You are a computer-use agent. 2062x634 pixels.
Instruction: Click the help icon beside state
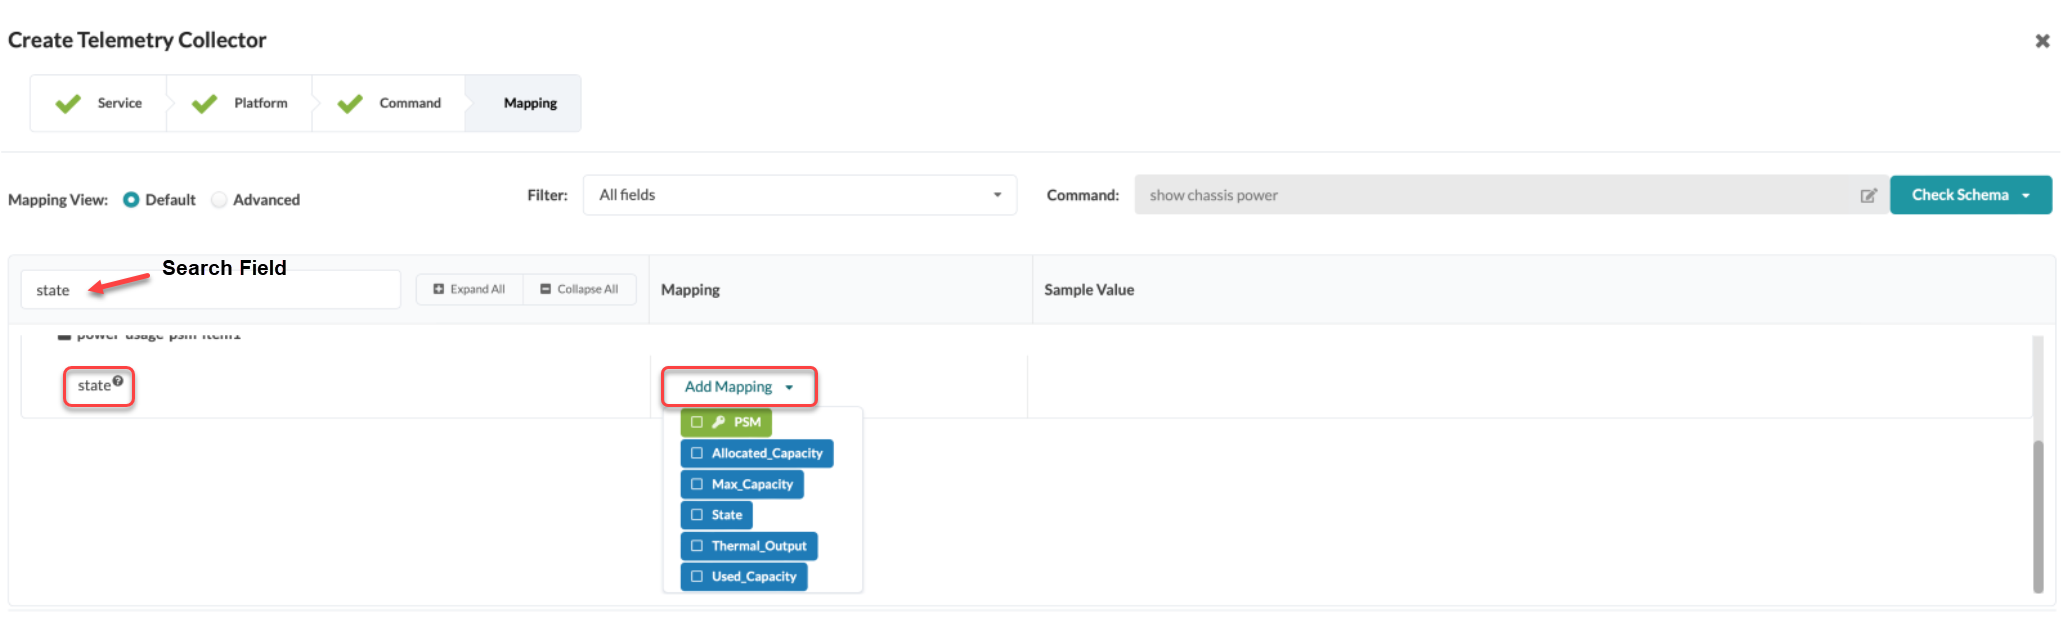click(118, 381)
